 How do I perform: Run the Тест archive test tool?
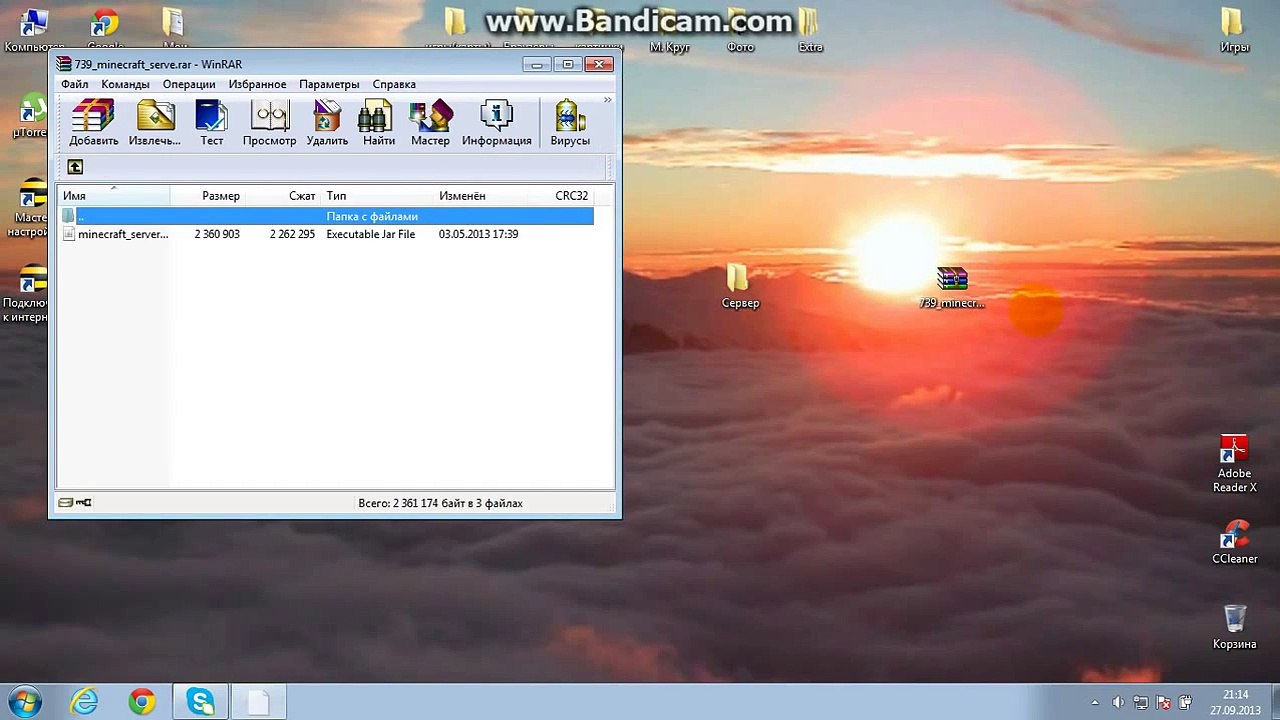point(212,123)
